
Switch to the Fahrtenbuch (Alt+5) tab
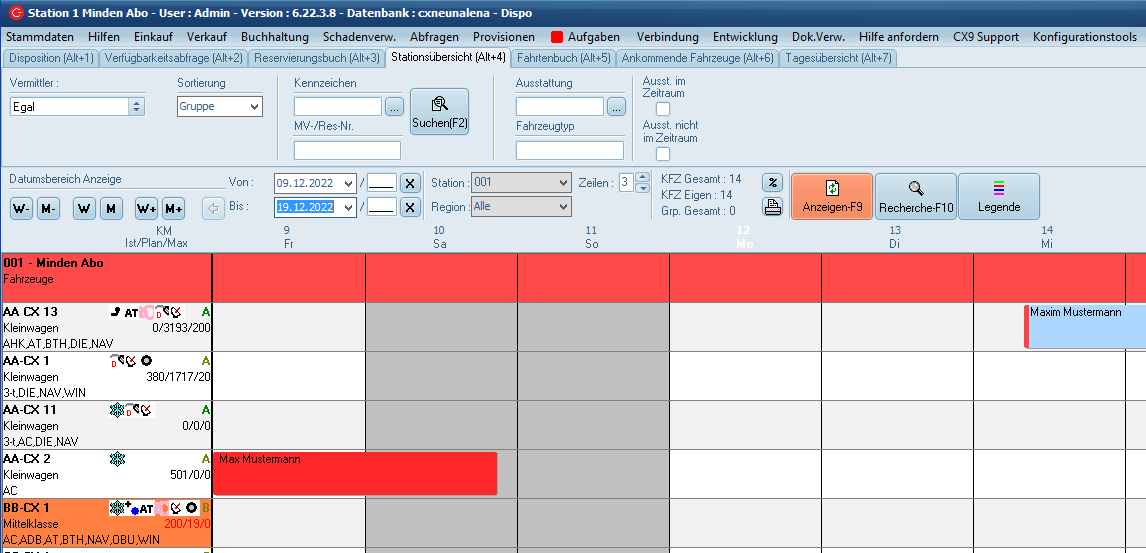click(x=563, y=58)
